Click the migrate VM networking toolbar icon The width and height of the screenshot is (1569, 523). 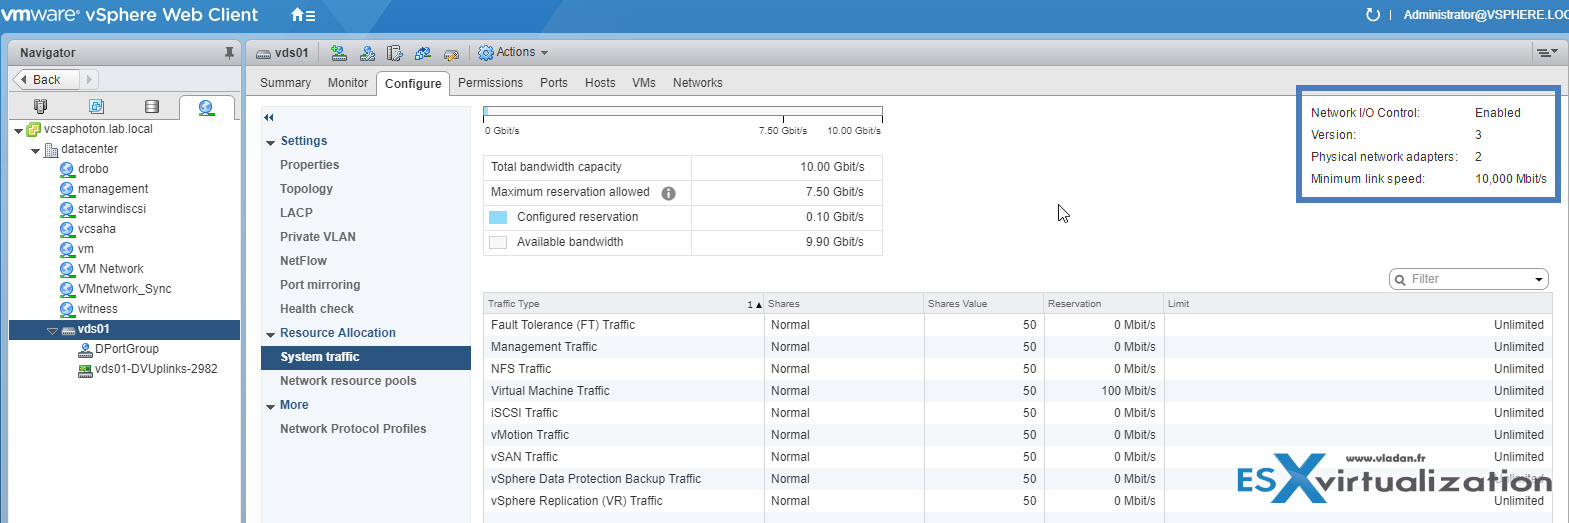423,53
